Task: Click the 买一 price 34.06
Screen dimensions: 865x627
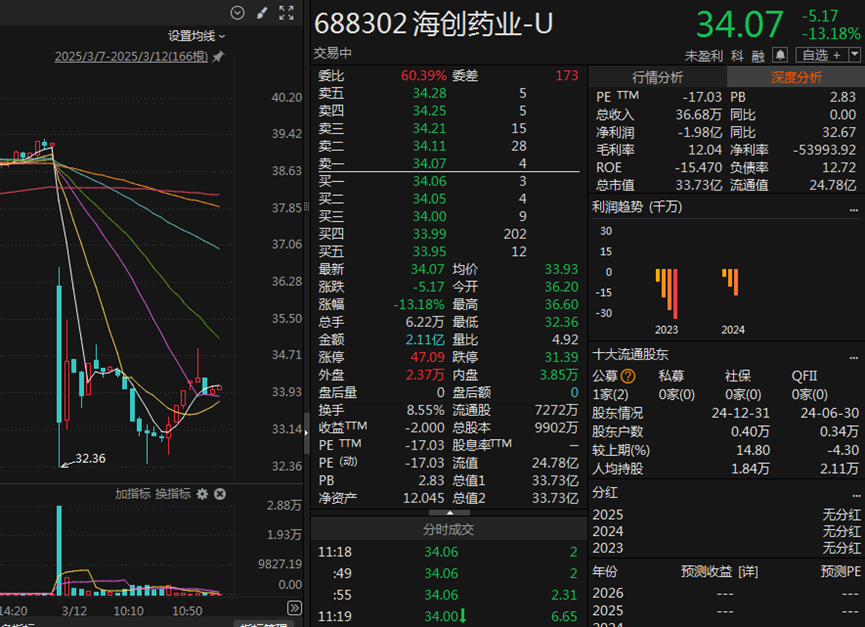Action: click(x=429, y=181)
